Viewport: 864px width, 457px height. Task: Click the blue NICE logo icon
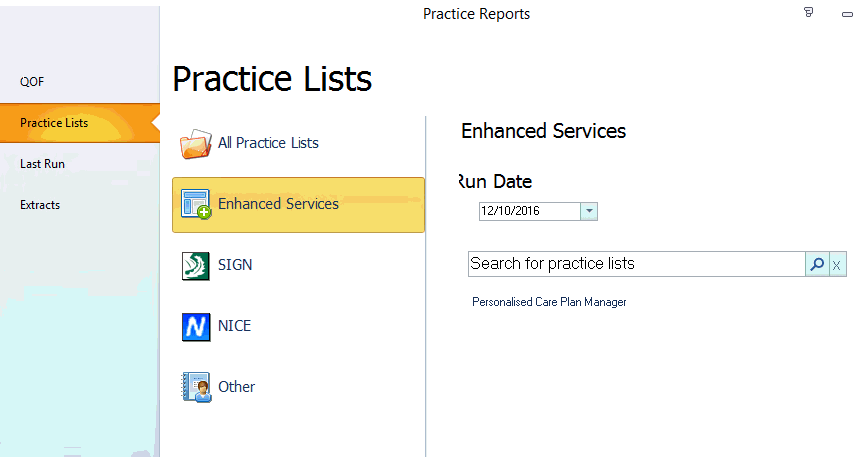coord(196,327)
